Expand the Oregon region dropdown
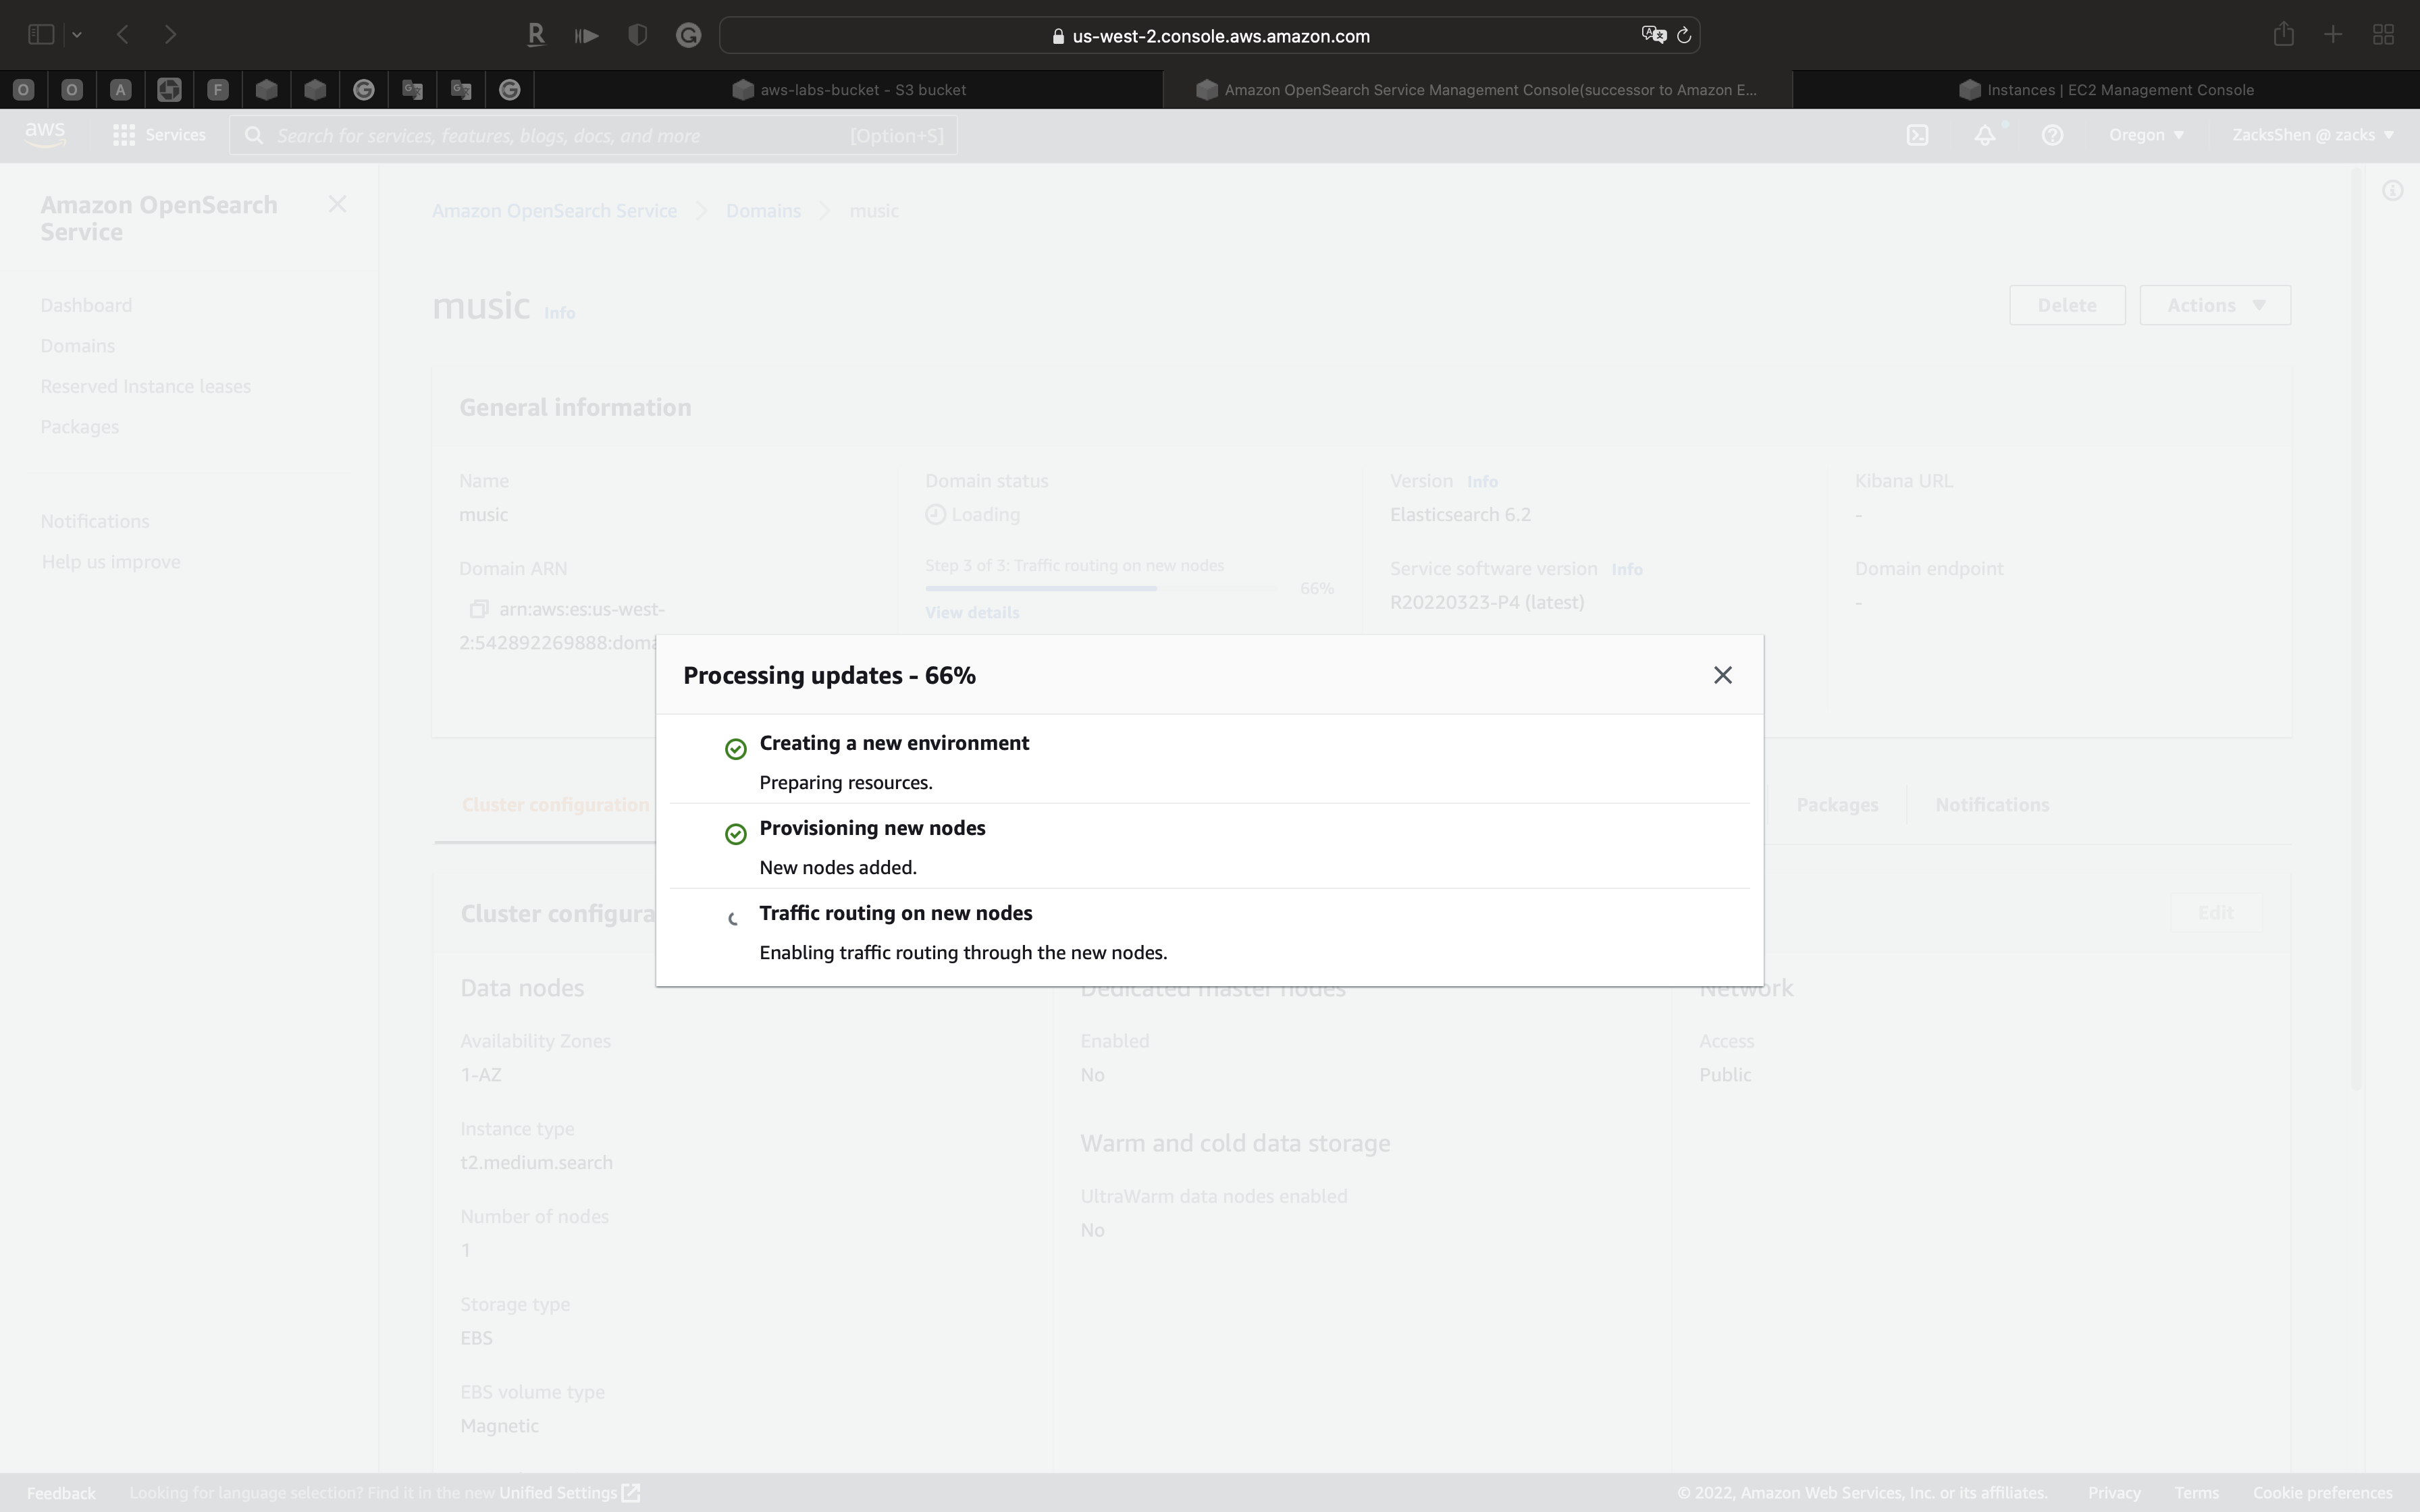The height and width of the screenshot is (1512, 2420). point(2146,135)
